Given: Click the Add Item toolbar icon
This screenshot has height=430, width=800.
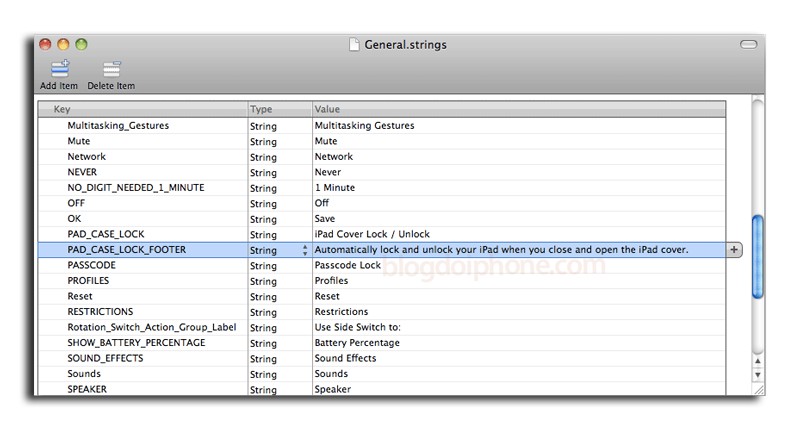Looking at the screenshot, I should [x=59, y=69].
